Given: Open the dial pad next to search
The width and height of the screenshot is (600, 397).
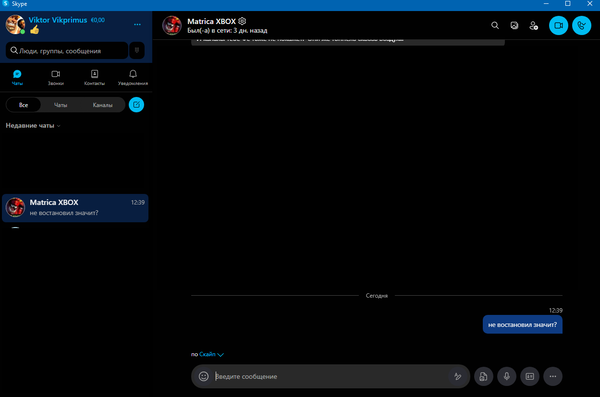Looking at the screenshot, I should [137, 50].
